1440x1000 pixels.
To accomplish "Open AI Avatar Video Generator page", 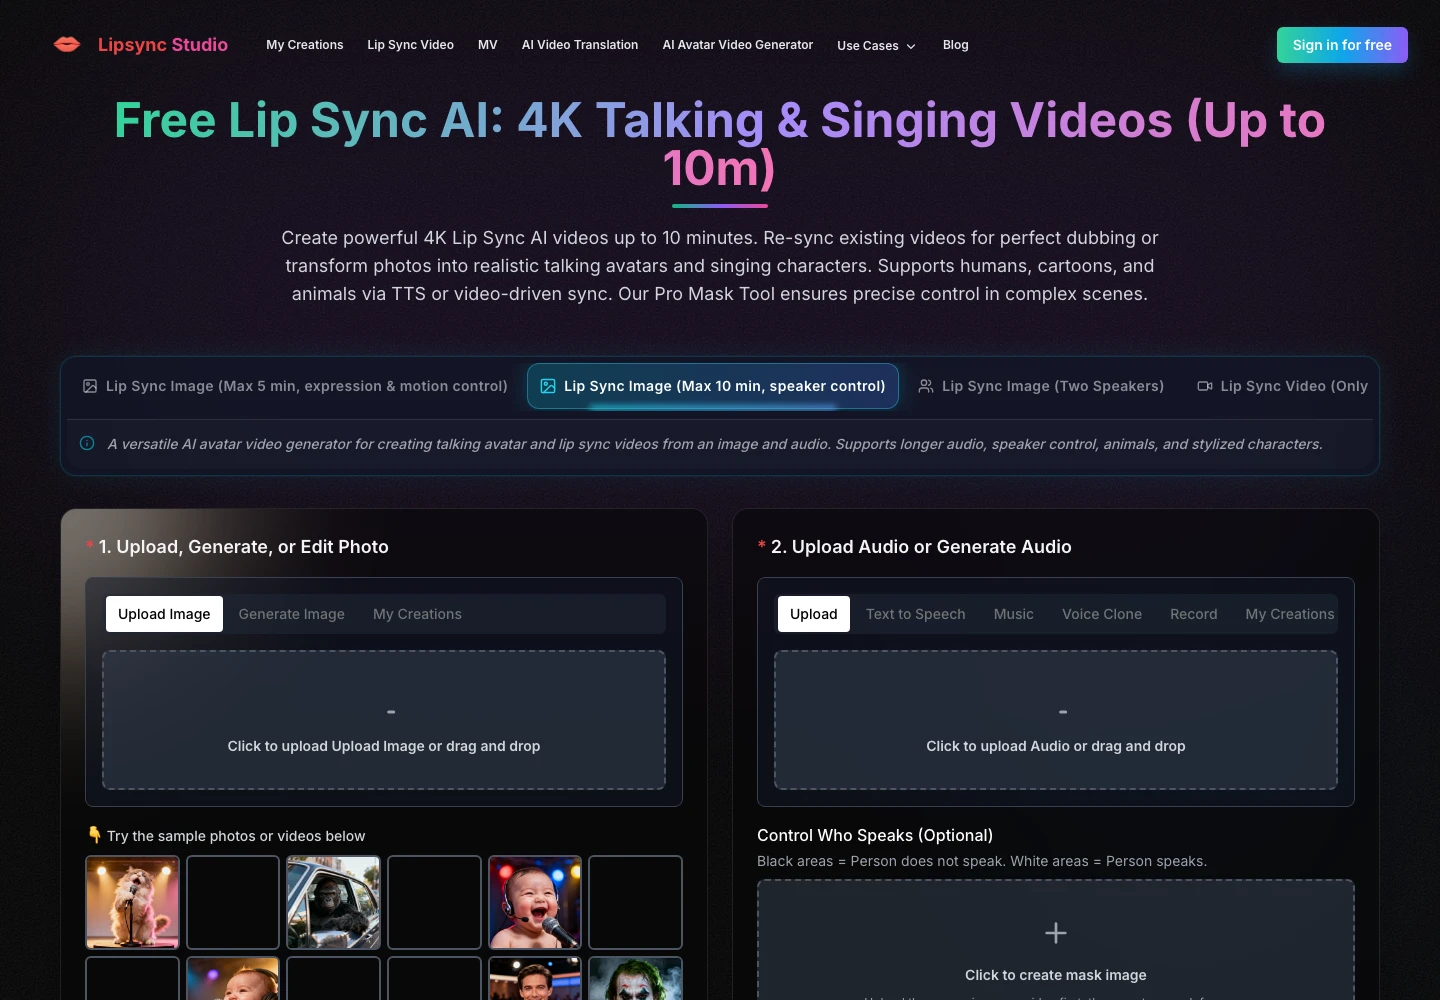I will (x=738, y=45).
